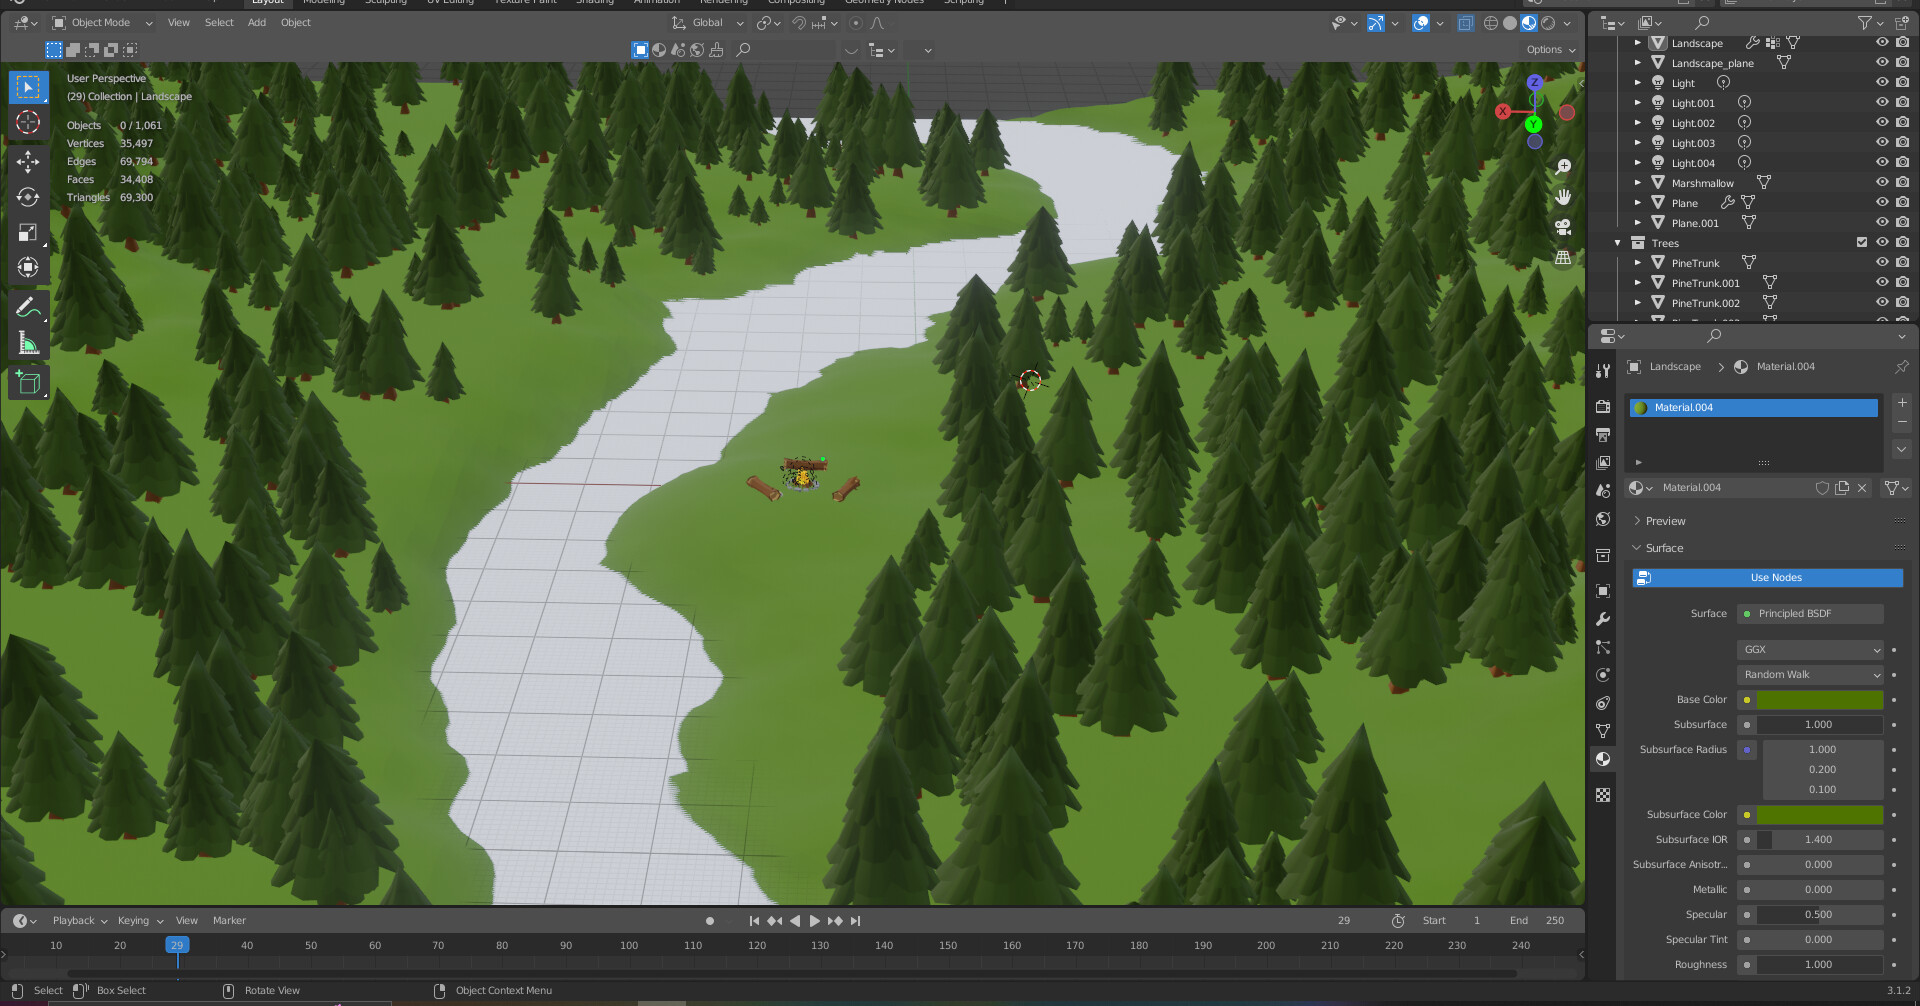Select the Cursor tool in the toolbar

[x=28, y=123]
